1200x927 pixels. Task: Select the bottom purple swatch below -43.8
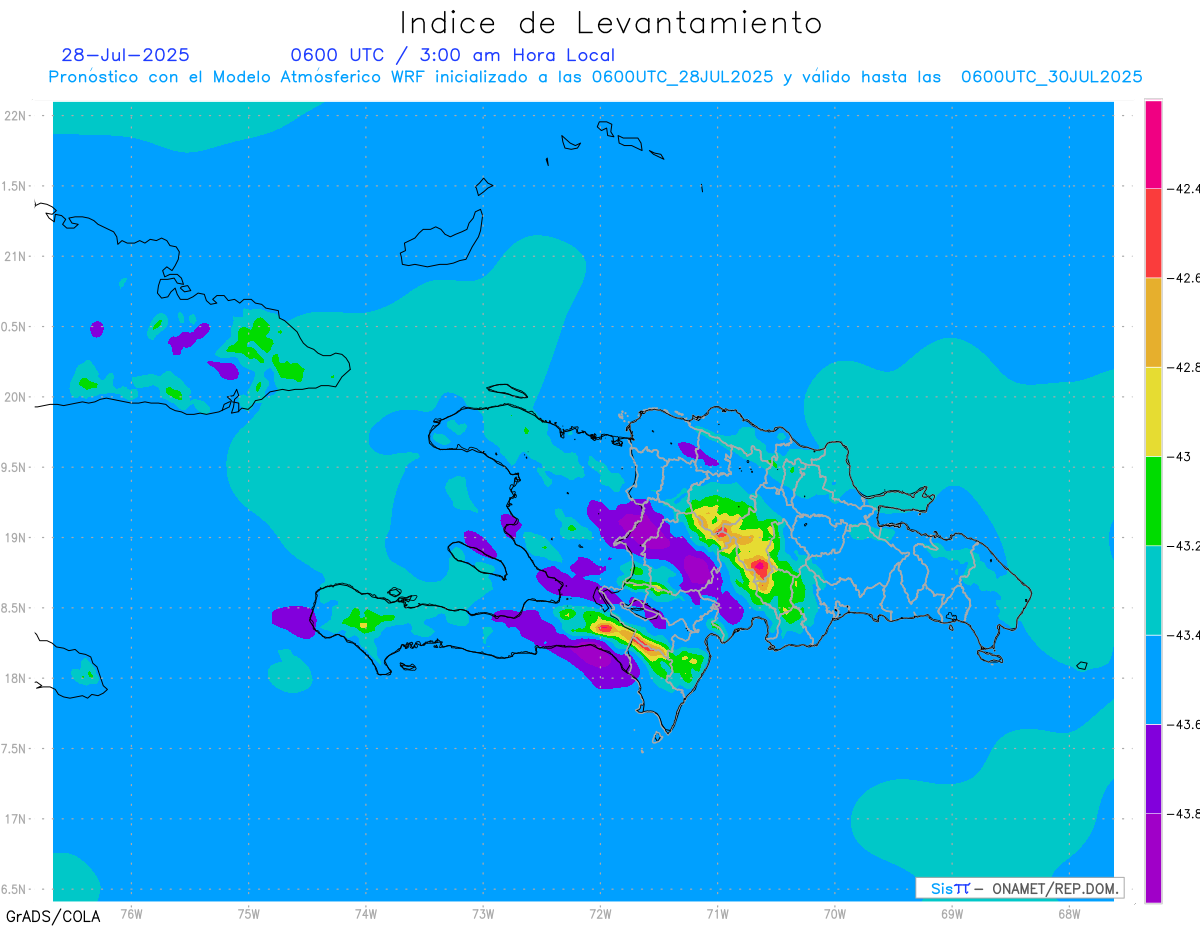click(1153, 858)
